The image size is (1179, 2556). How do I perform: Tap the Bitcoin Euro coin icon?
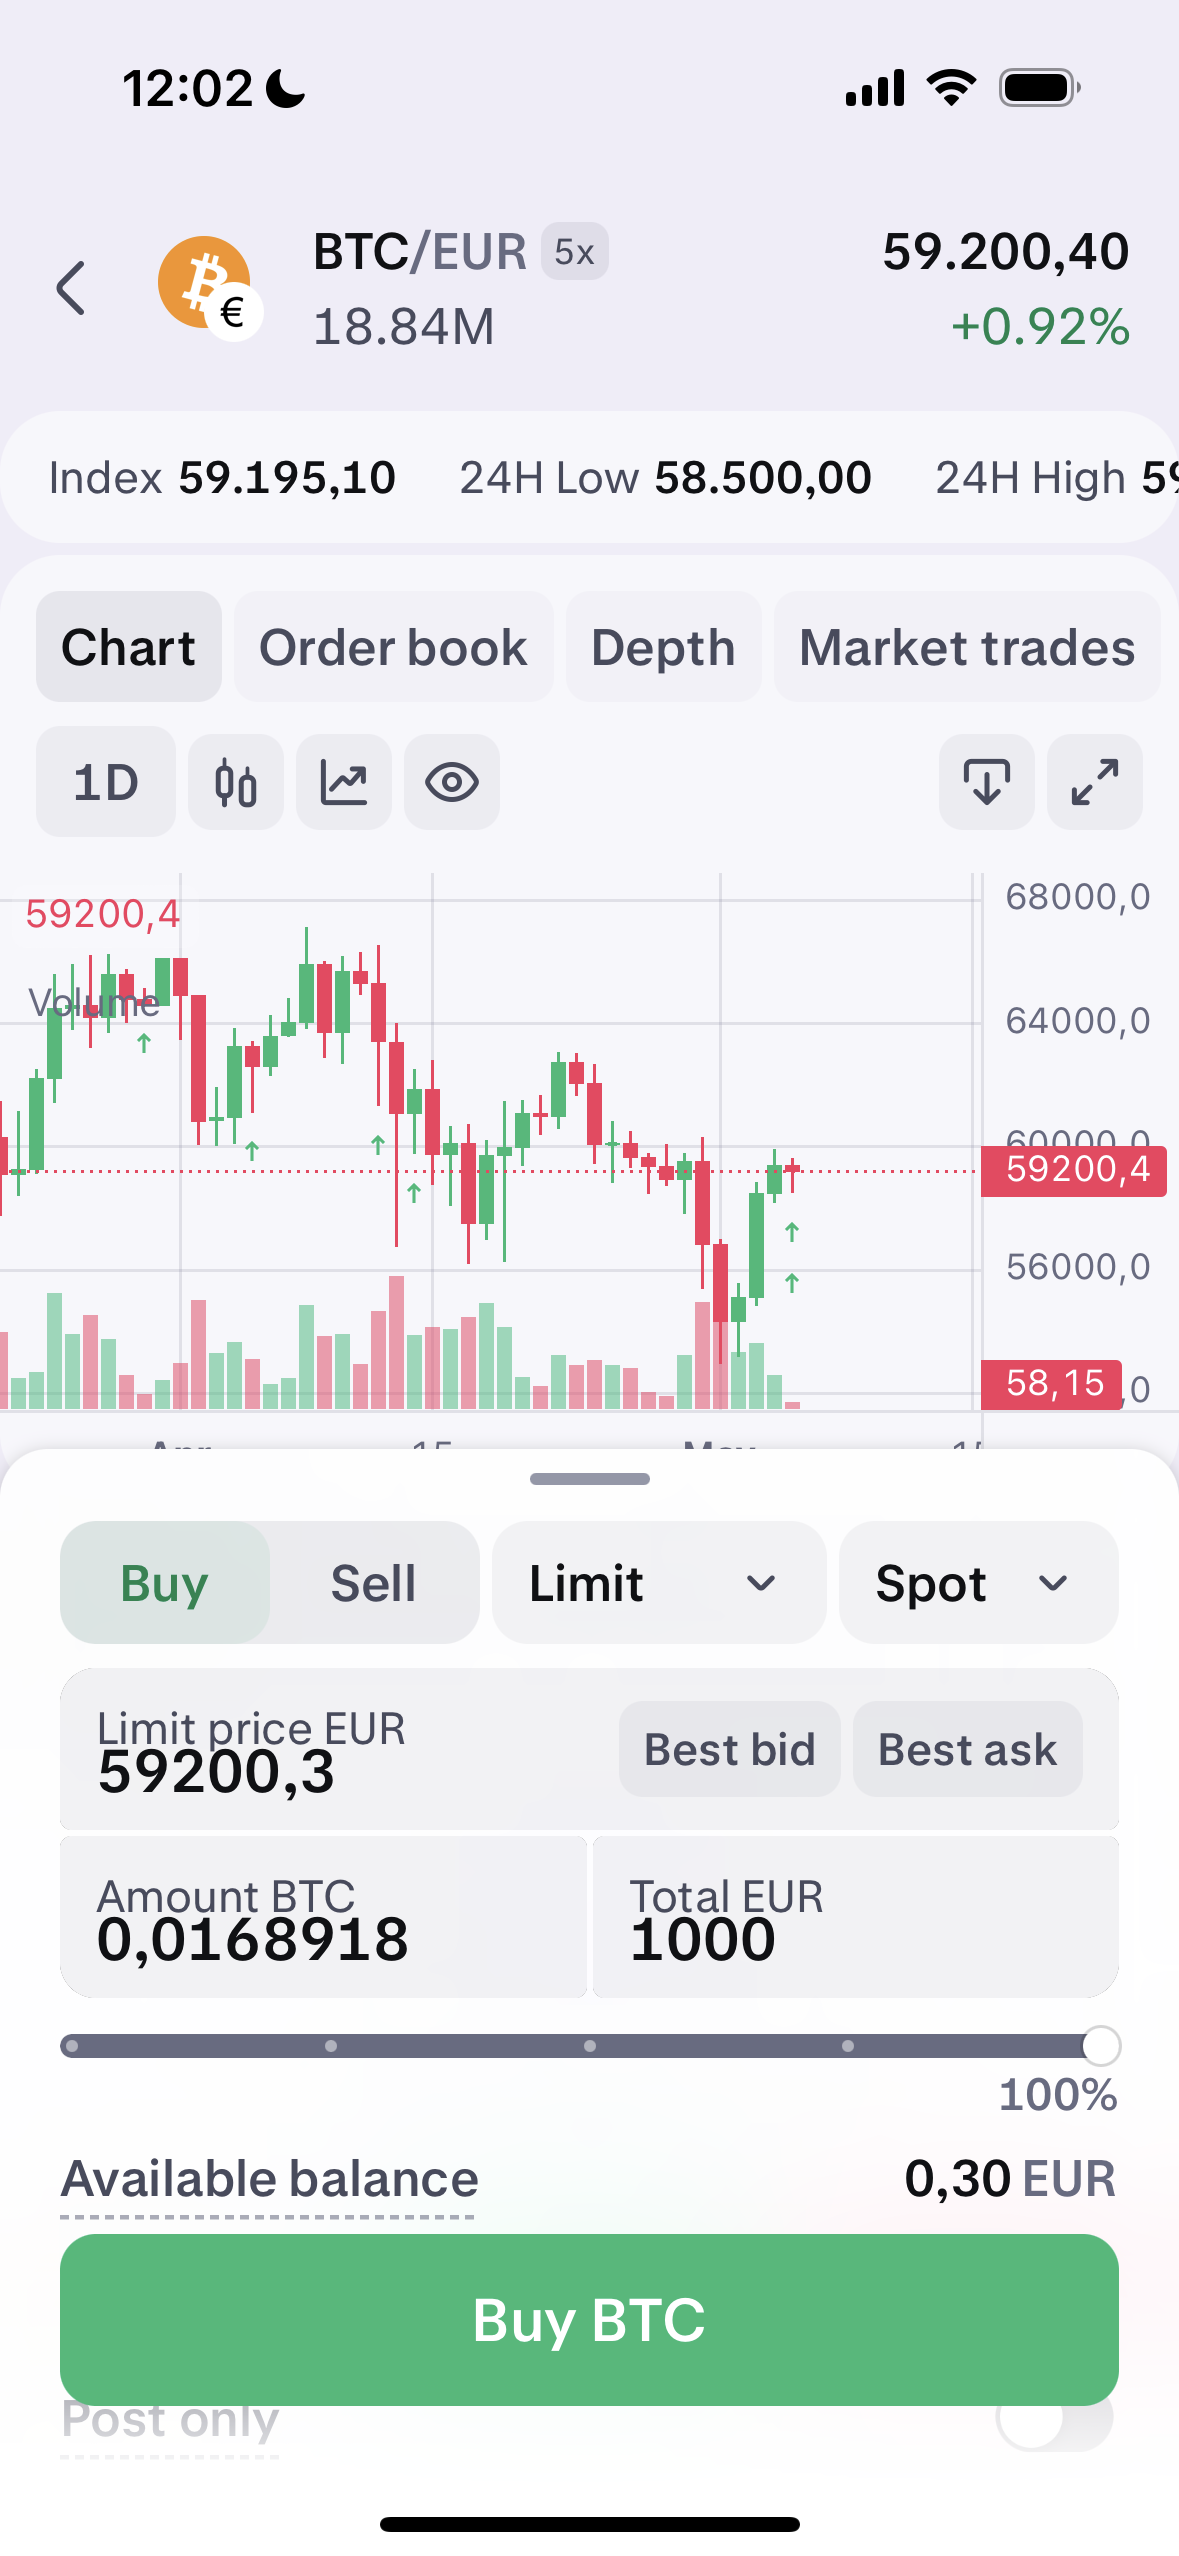(x=210, y=288)
